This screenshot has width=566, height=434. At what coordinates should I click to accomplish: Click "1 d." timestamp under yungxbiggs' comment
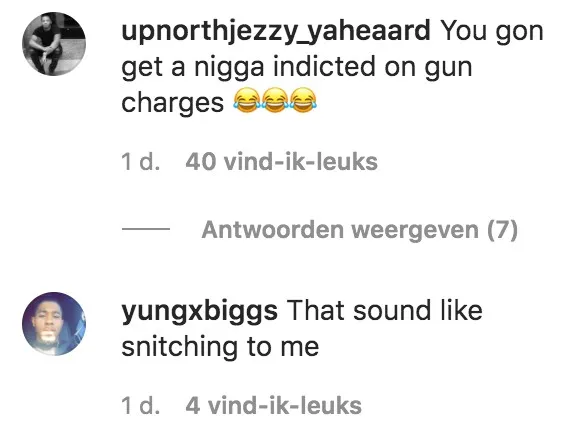point(140,405)
